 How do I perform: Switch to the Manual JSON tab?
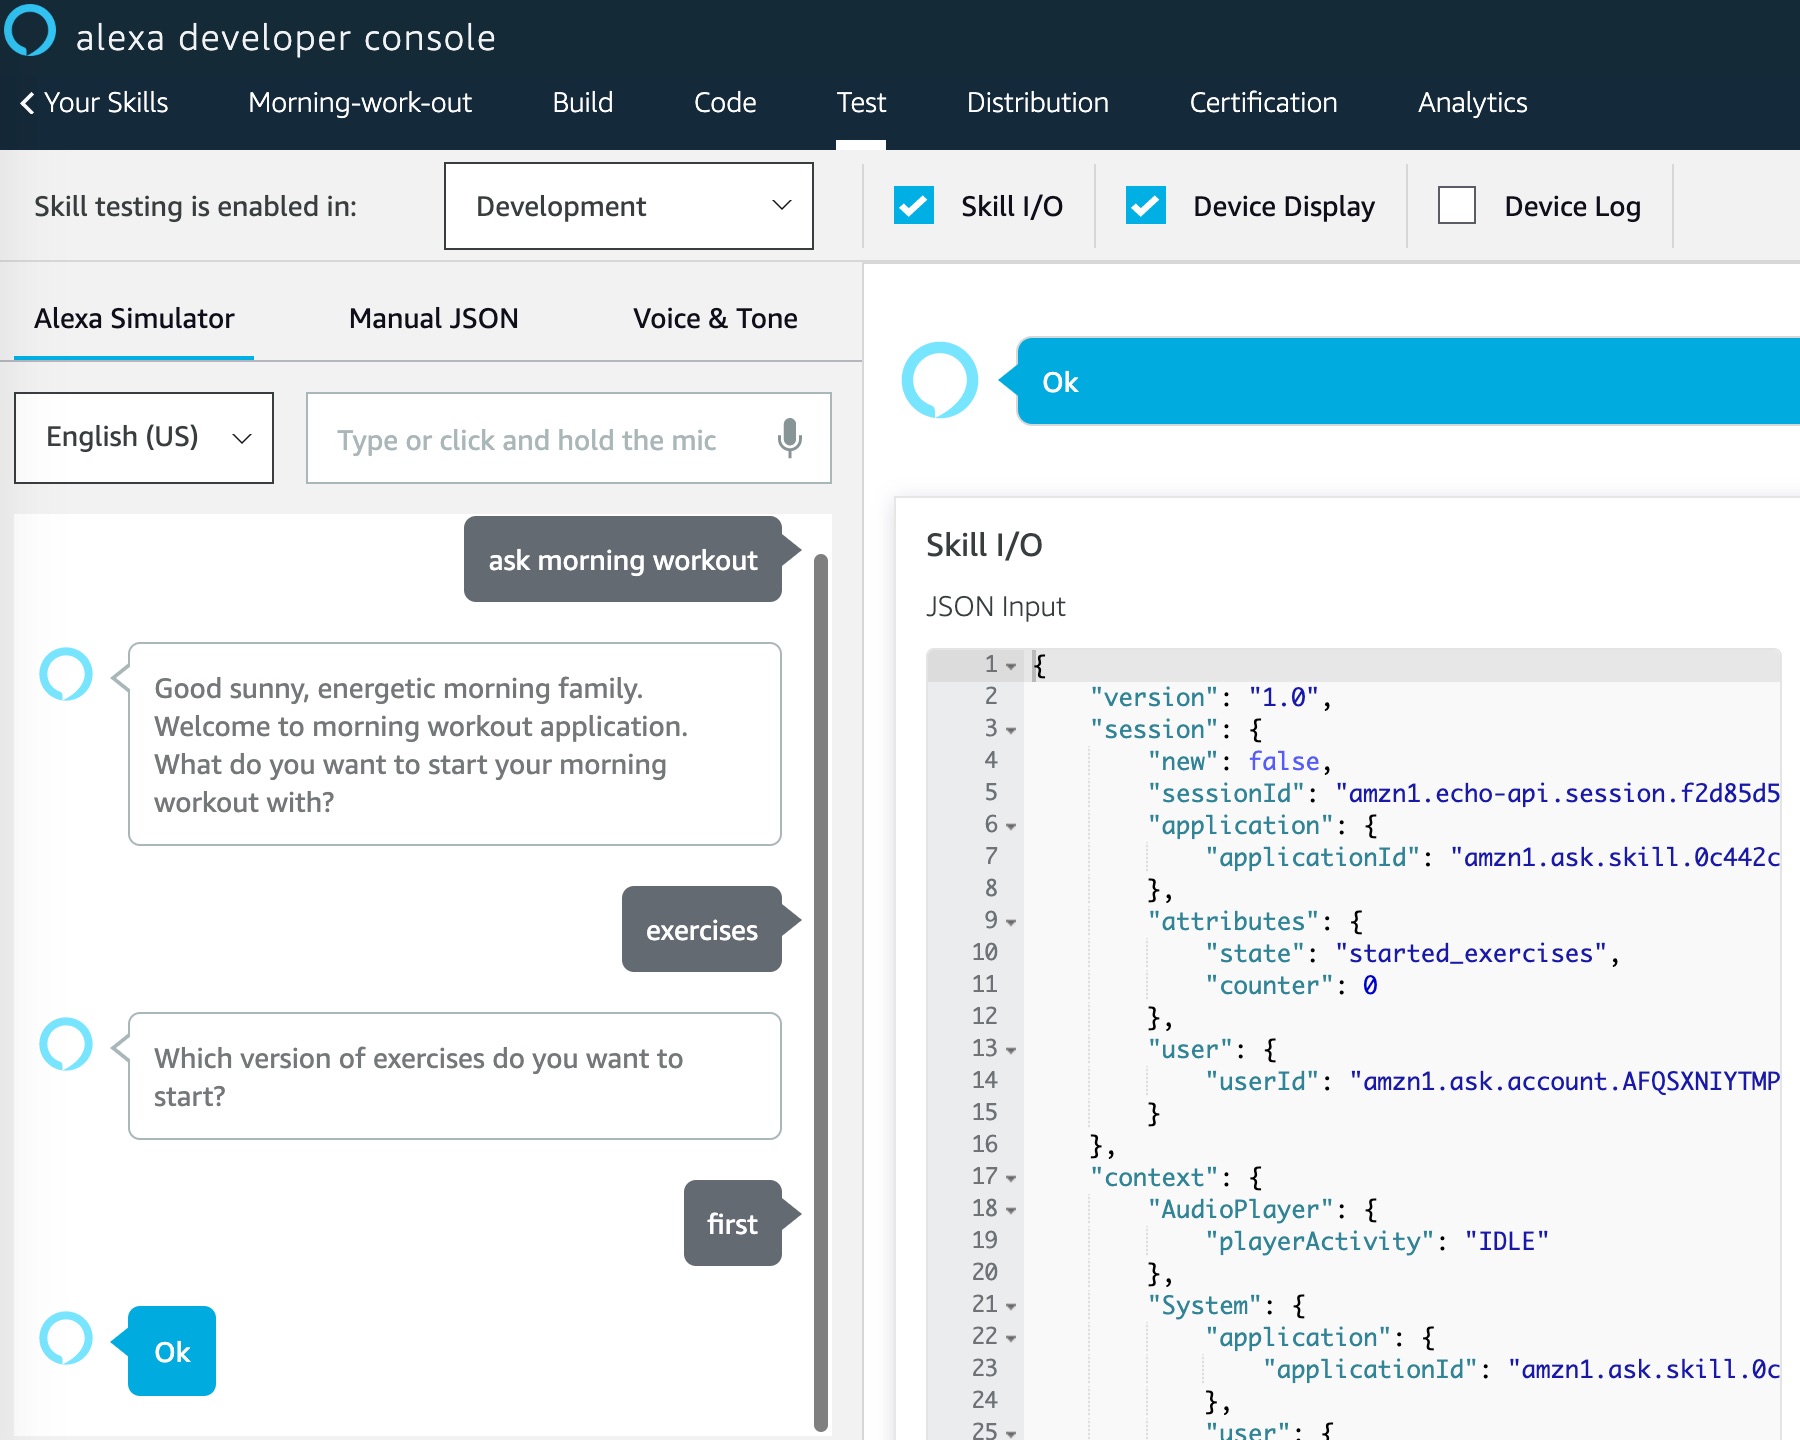click(433, 318)
